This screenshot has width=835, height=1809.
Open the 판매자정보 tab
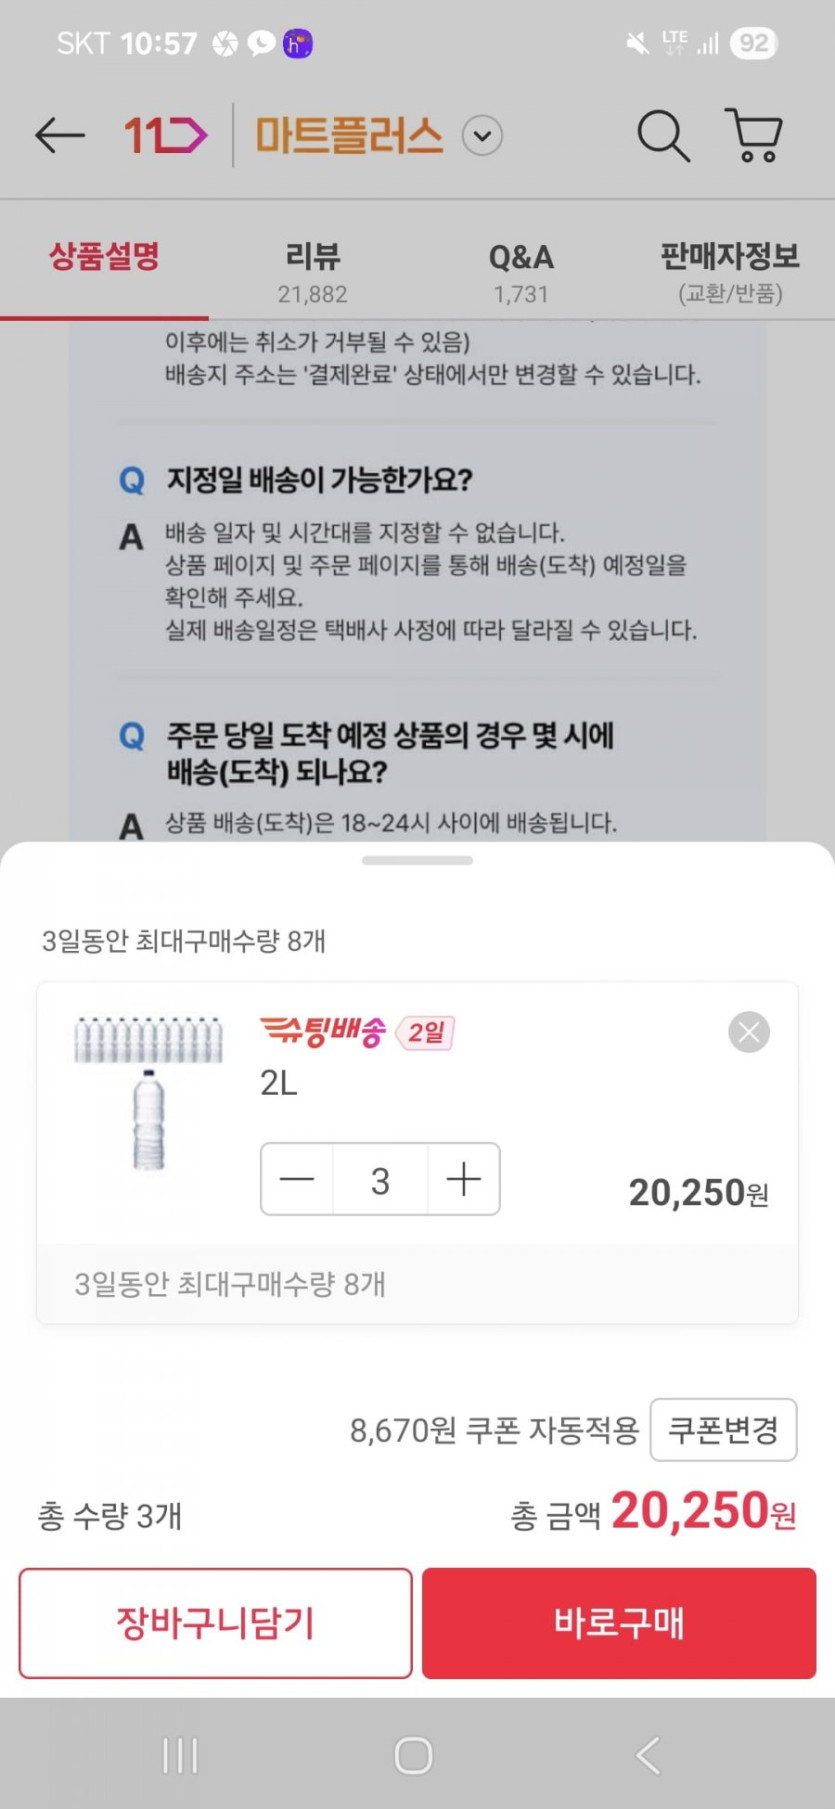tap(729, 270)
